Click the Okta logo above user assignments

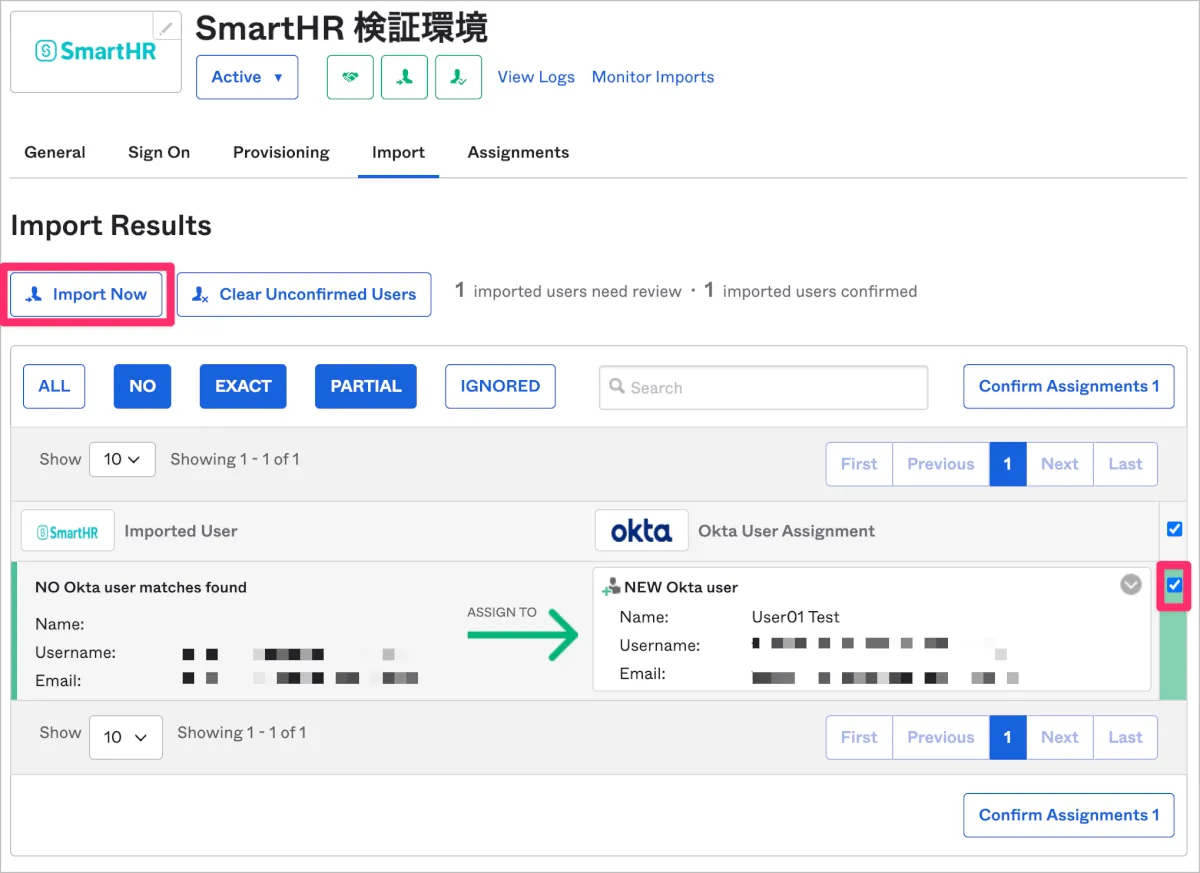tap(641, 531)
